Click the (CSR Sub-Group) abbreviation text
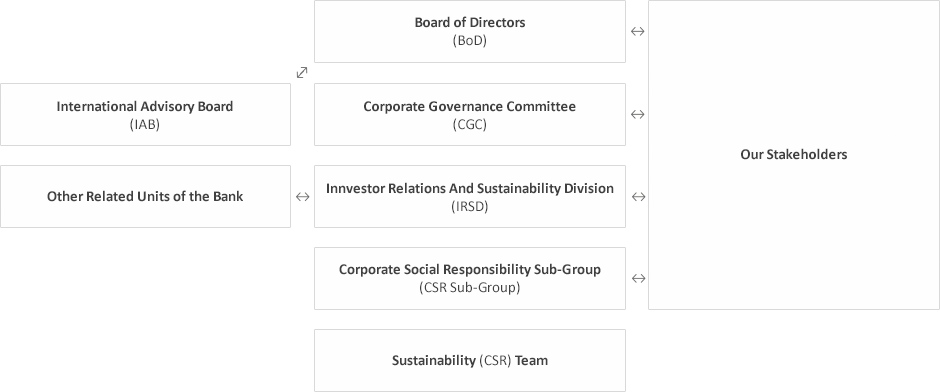This screenshot has height=392, width=940. coord(469,288)
